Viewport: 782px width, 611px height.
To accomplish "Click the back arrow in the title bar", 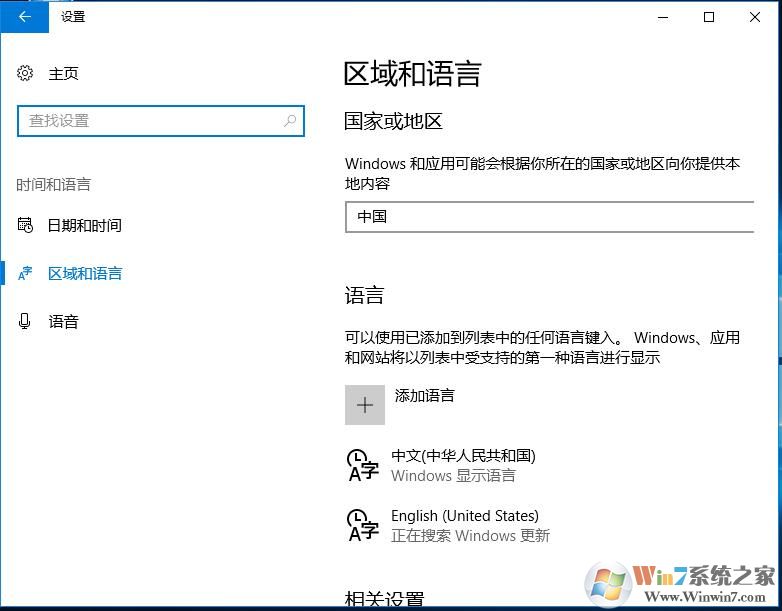I will tap(24, 16).
